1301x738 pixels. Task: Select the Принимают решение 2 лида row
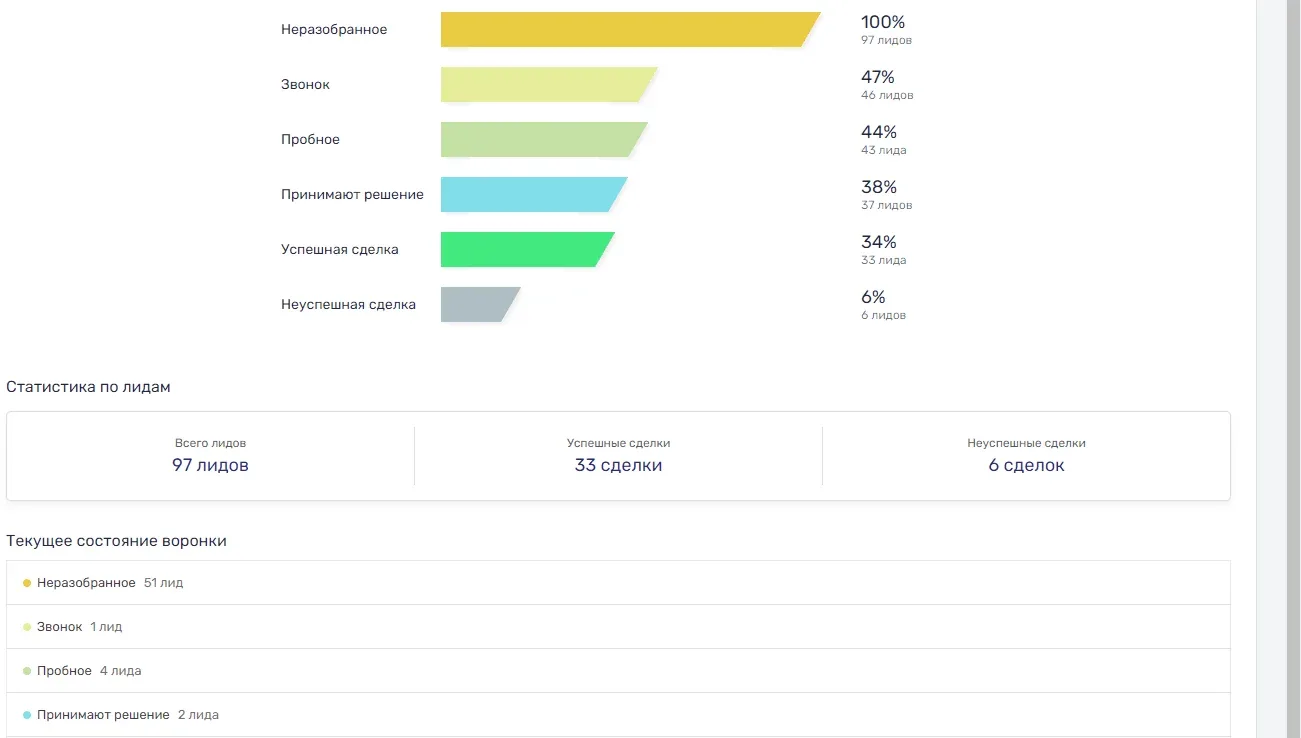tap(618, 715)
